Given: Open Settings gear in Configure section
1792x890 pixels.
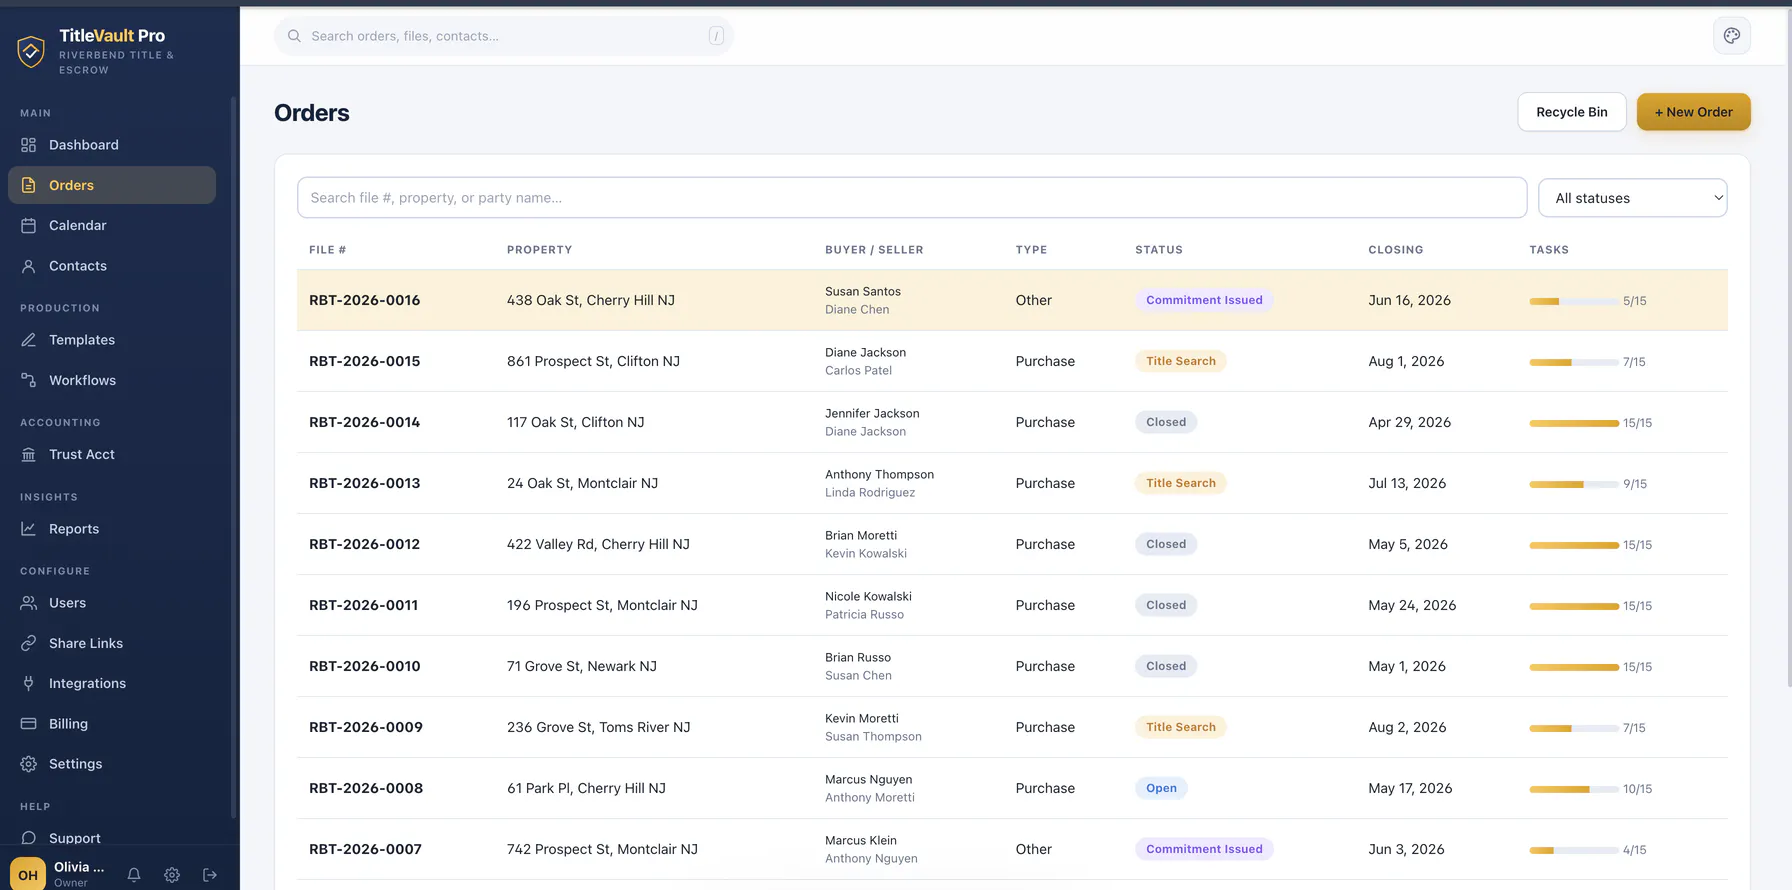Looking at the screenshot, I should pyautogui.click(x=29, y=764).
